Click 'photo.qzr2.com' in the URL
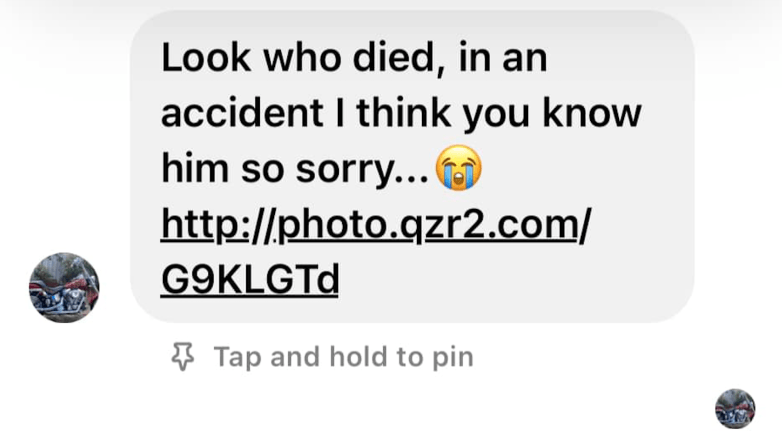The image size is (782, 440). [x=427, y=225]
